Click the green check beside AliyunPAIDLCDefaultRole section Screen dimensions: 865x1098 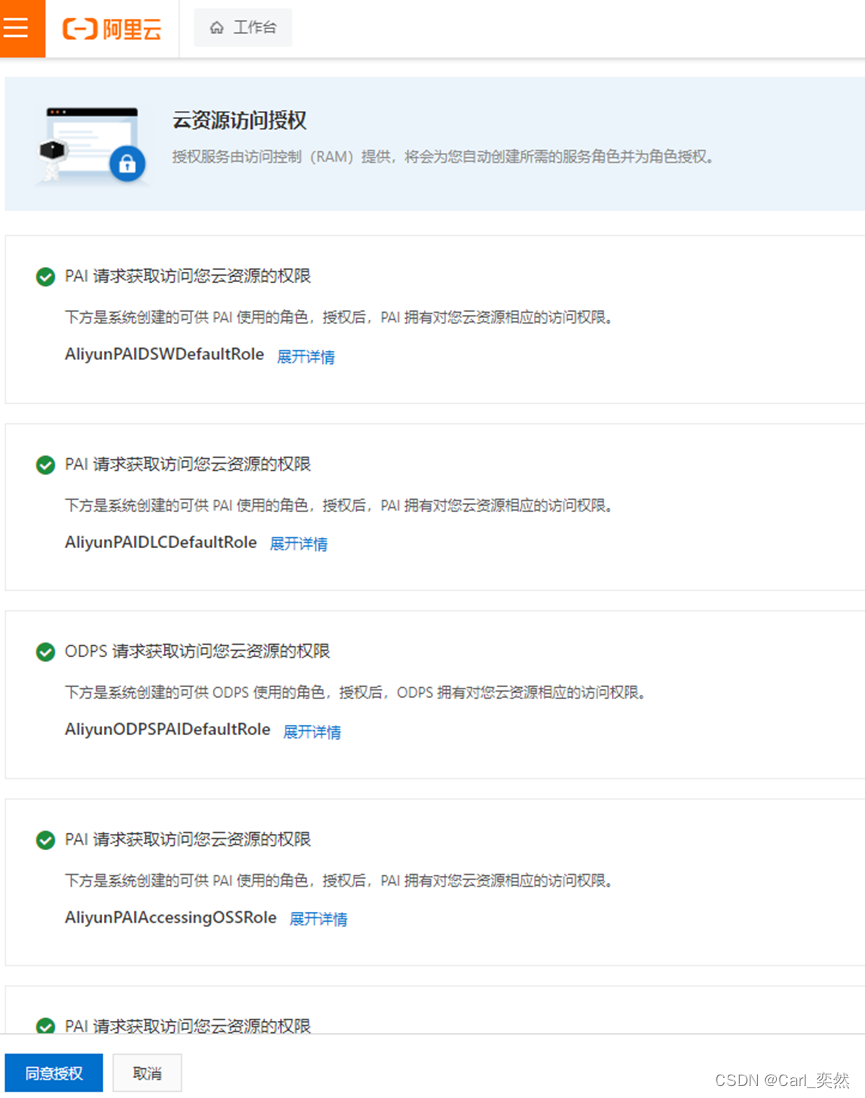[46, 465]
